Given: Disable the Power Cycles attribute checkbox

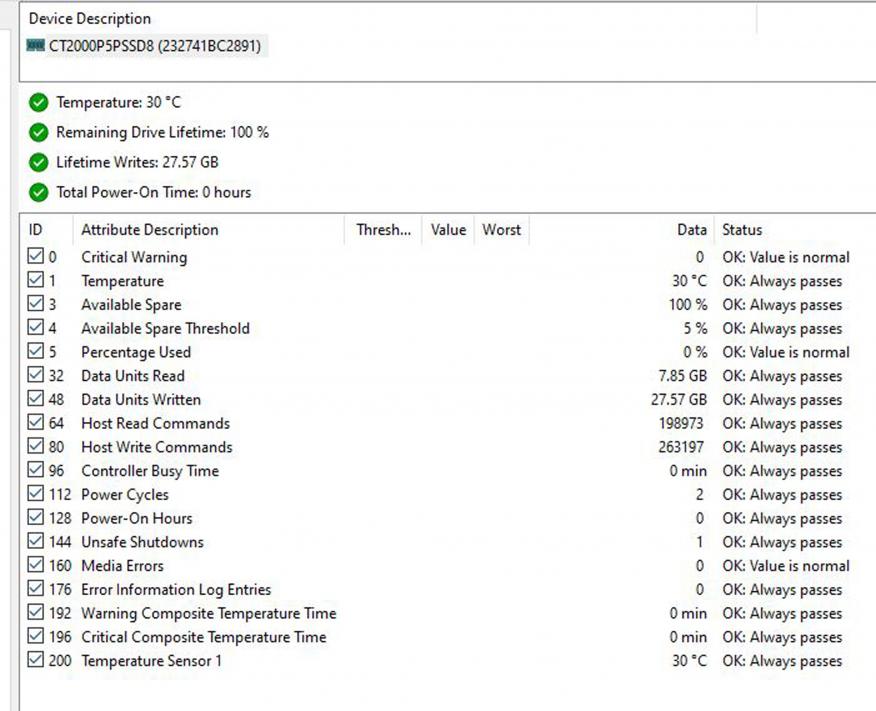Looking at the screenshot, I should [x=36, y=495].
